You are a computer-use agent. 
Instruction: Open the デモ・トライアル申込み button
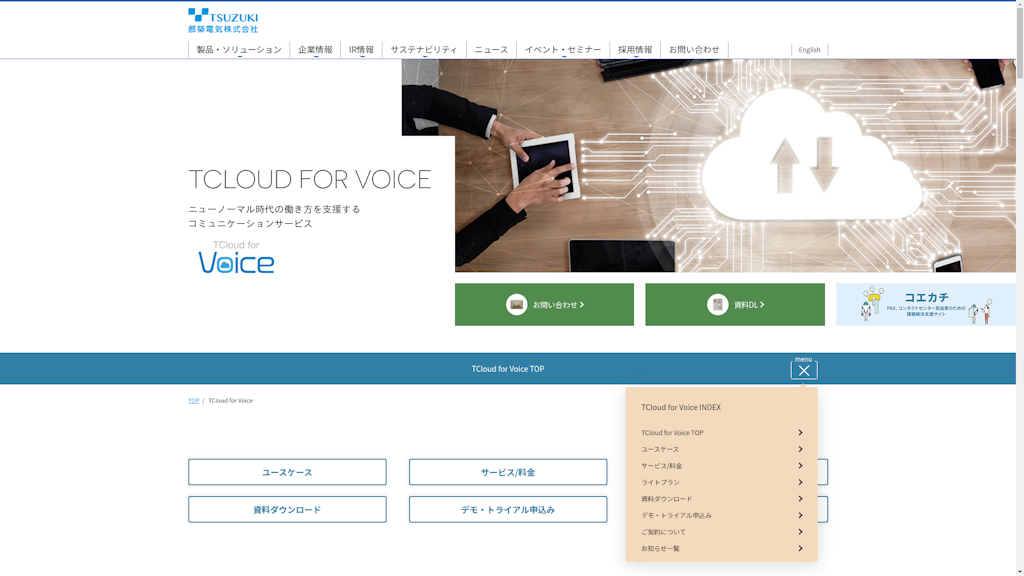point(507,510)
